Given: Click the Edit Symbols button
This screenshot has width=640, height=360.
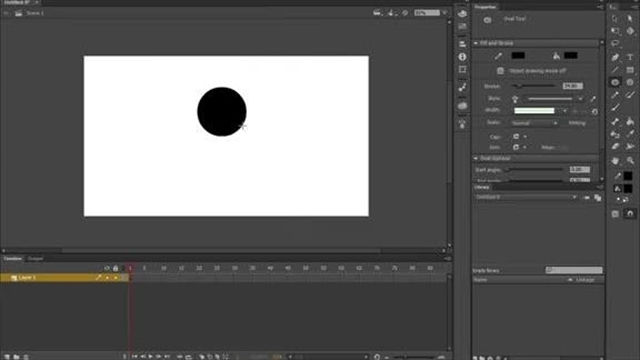Looking at the screenshot, I should pyautogui.click(x=391, y=13).
